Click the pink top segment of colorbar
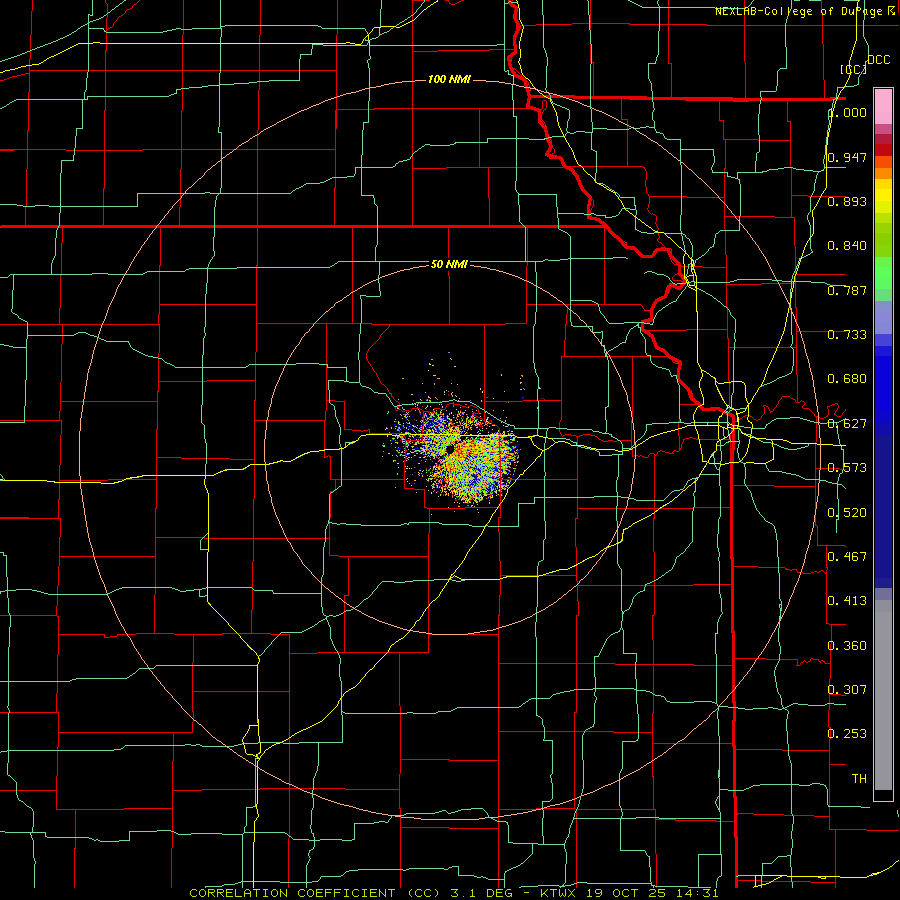The height and width of the screenshot is (900, 900). pos(883,106)
